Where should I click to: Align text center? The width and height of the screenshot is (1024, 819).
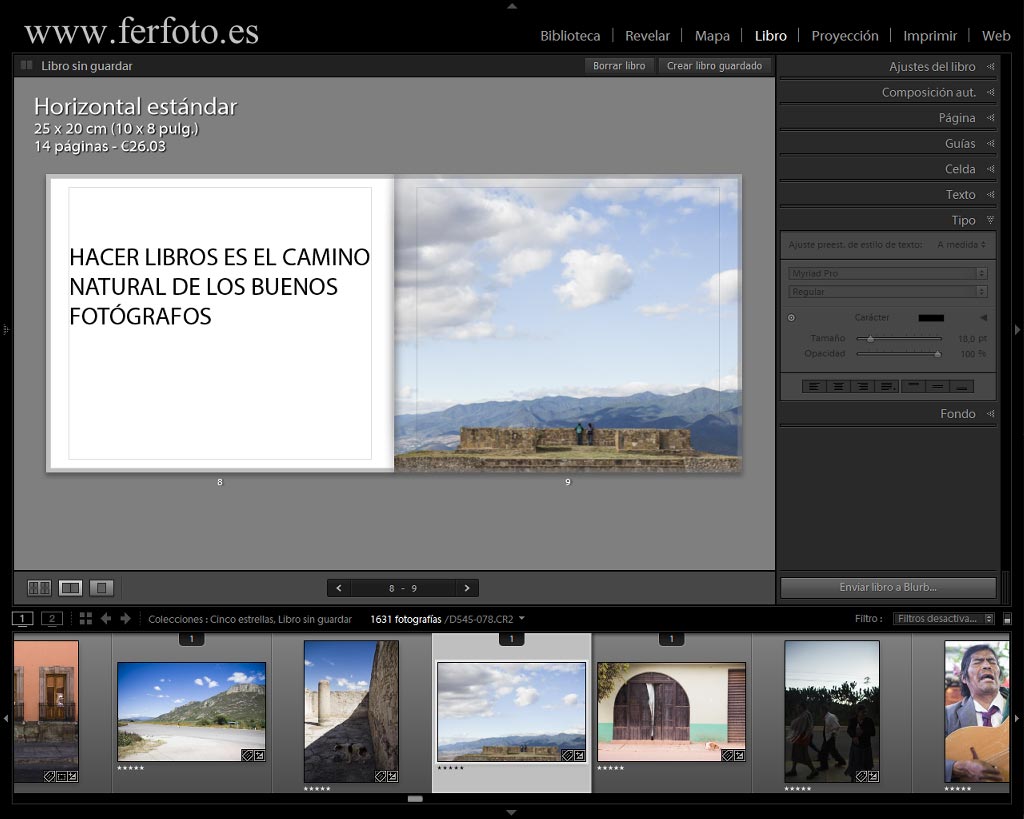[x=838, y=387]
